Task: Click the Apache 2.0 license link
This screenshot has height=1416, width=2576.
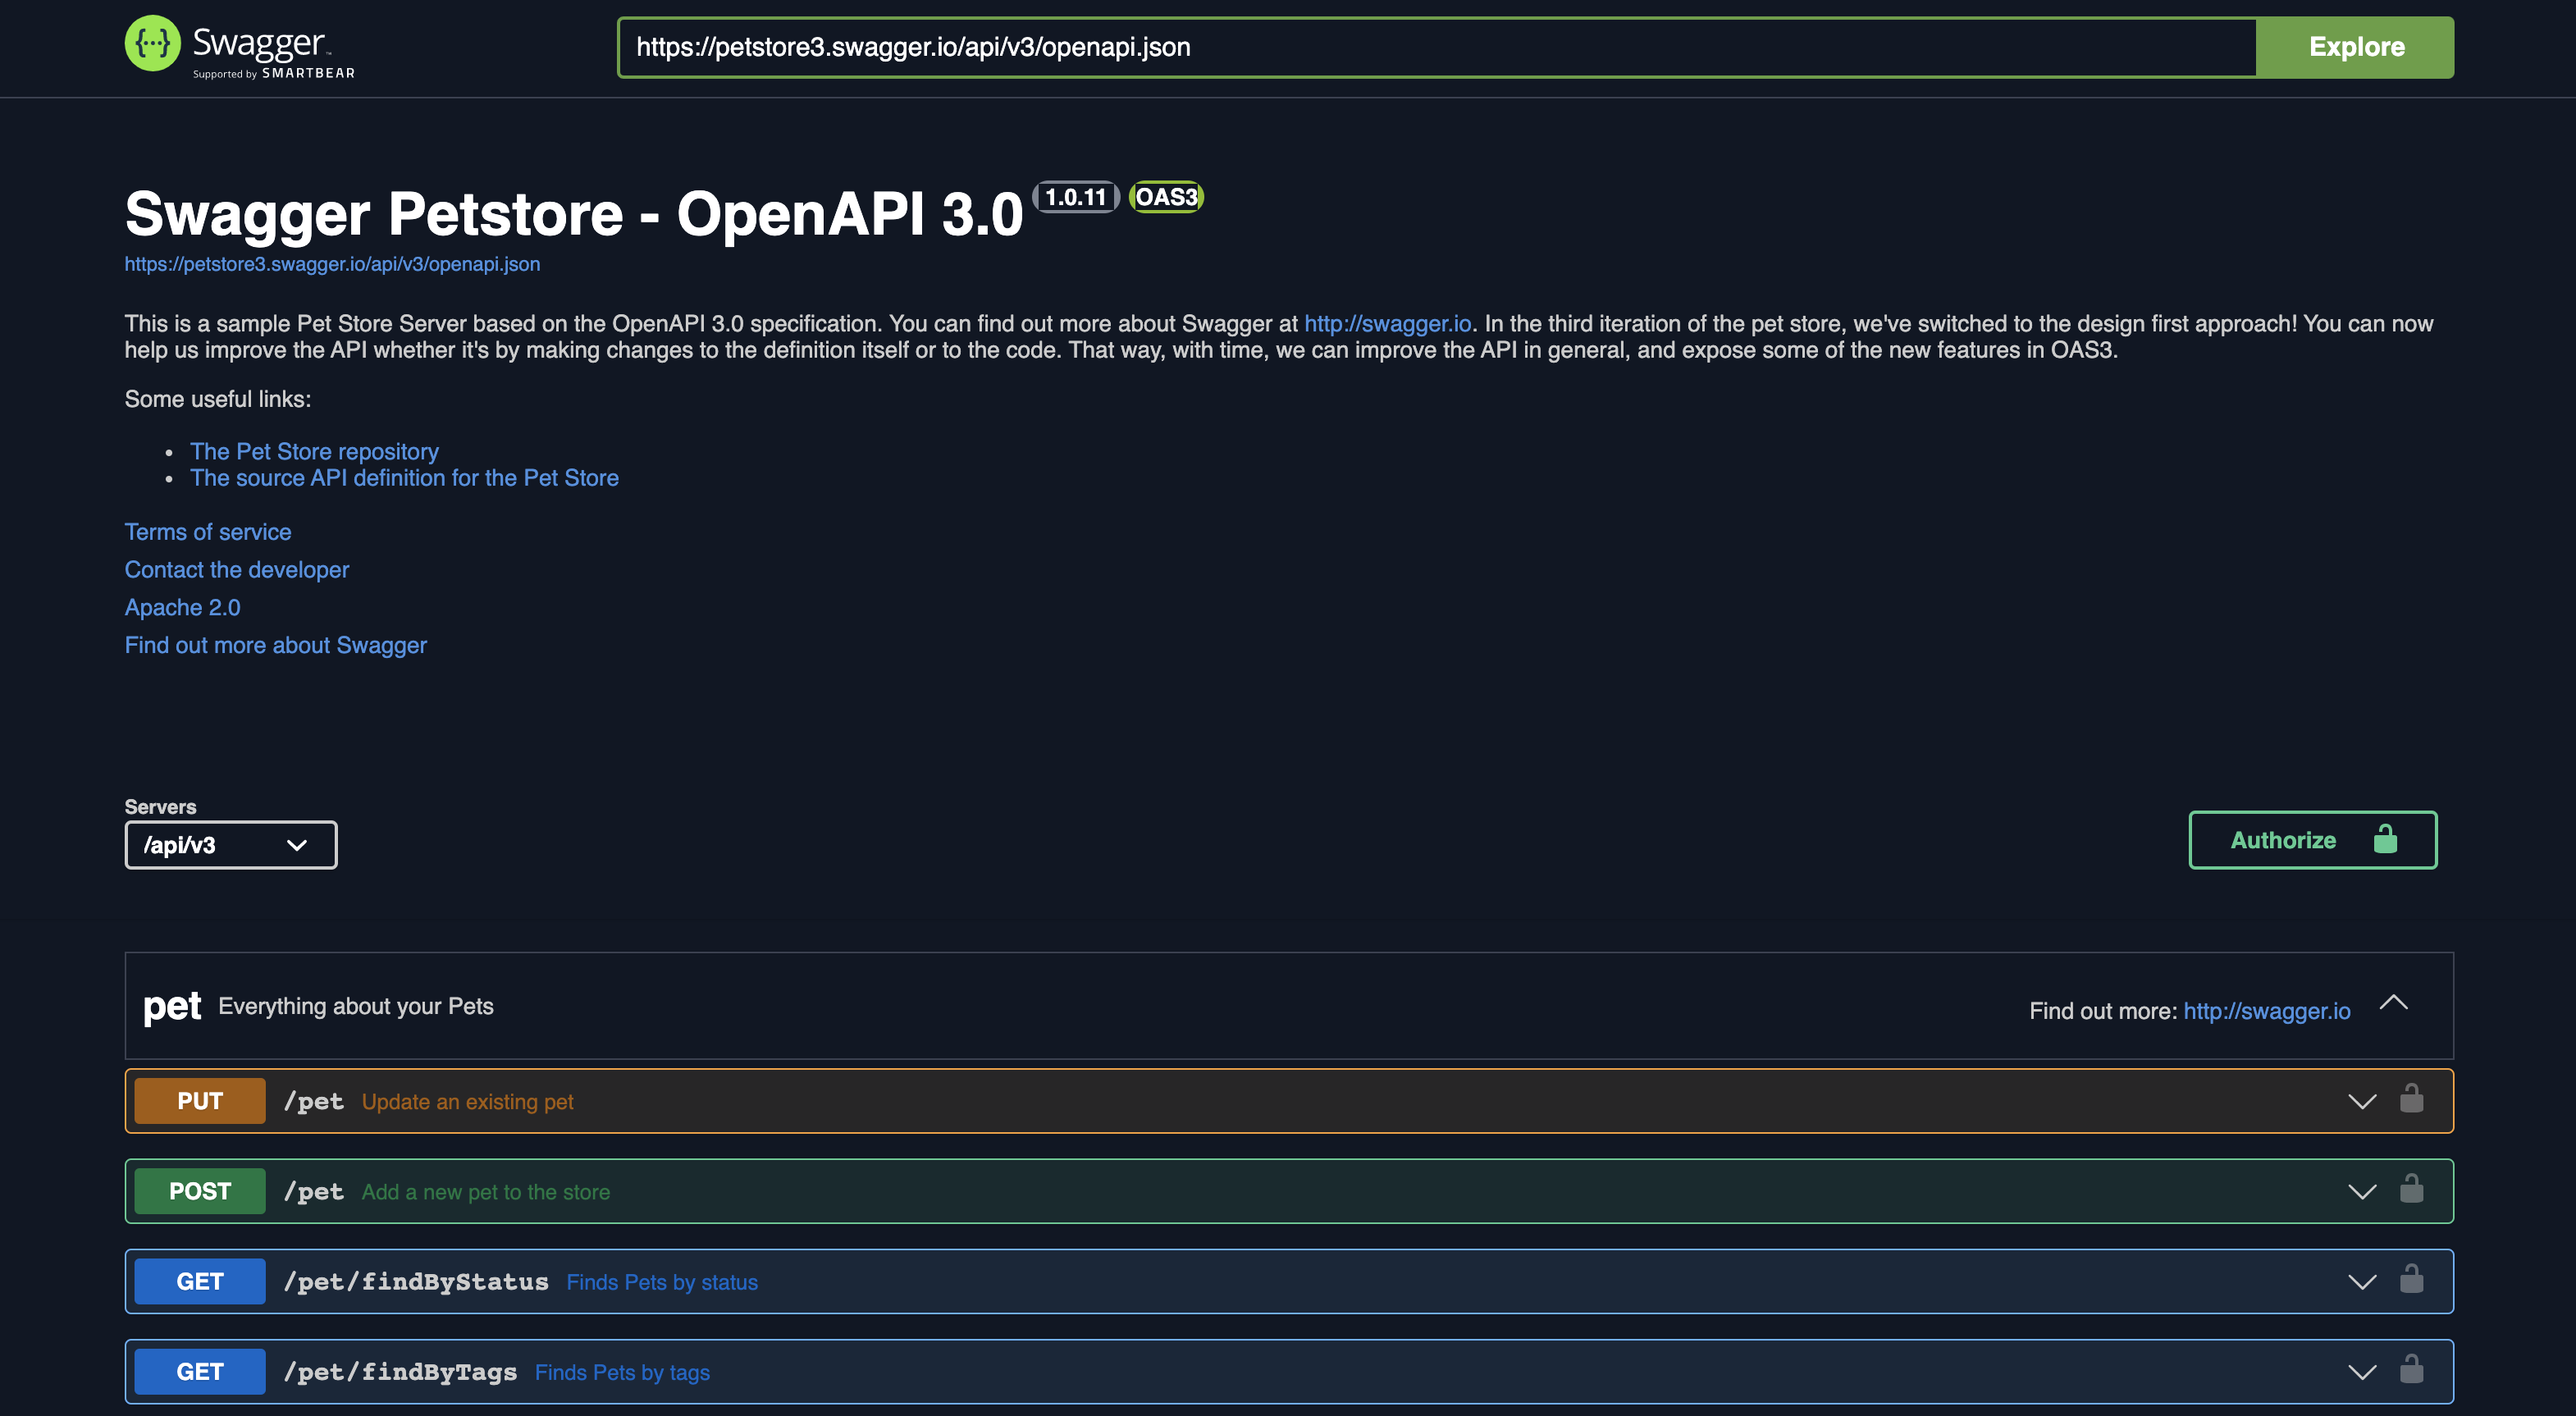Action: (x=182, y=607)
